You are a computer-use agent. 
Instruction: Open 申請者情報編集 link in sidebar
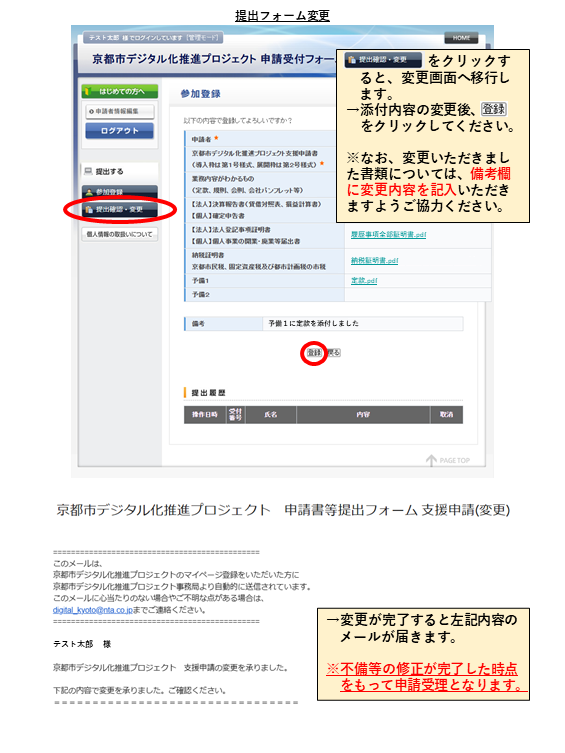coord(120,111)
